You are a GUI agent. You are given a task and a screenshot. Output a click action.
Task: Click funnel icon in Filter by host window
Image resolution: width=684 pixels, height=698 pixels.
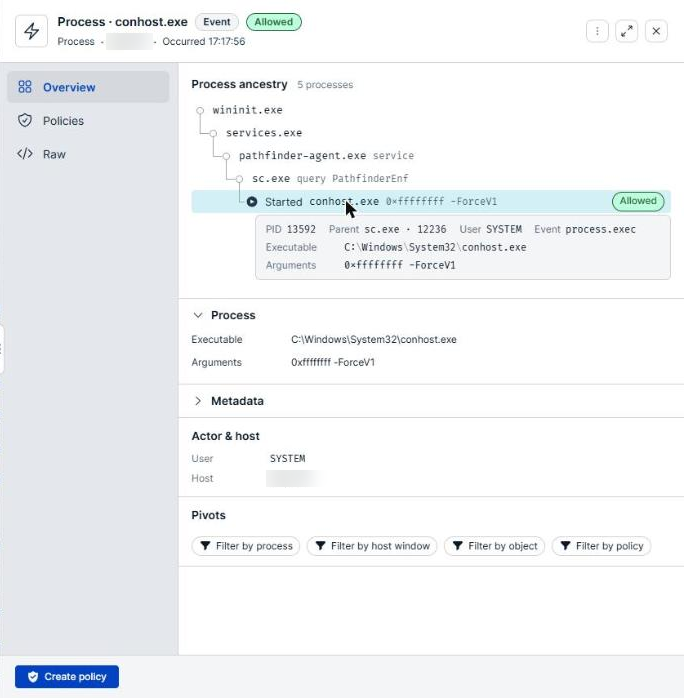pyautogui.click(x=320, y=546)
